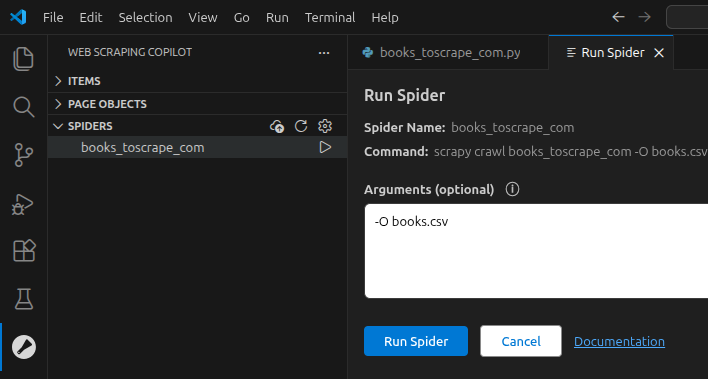This screenshot has width=708, height=379.
Task: Open Web Scraping Copilot sidebar icon
Action: click(x=24, y=347)
